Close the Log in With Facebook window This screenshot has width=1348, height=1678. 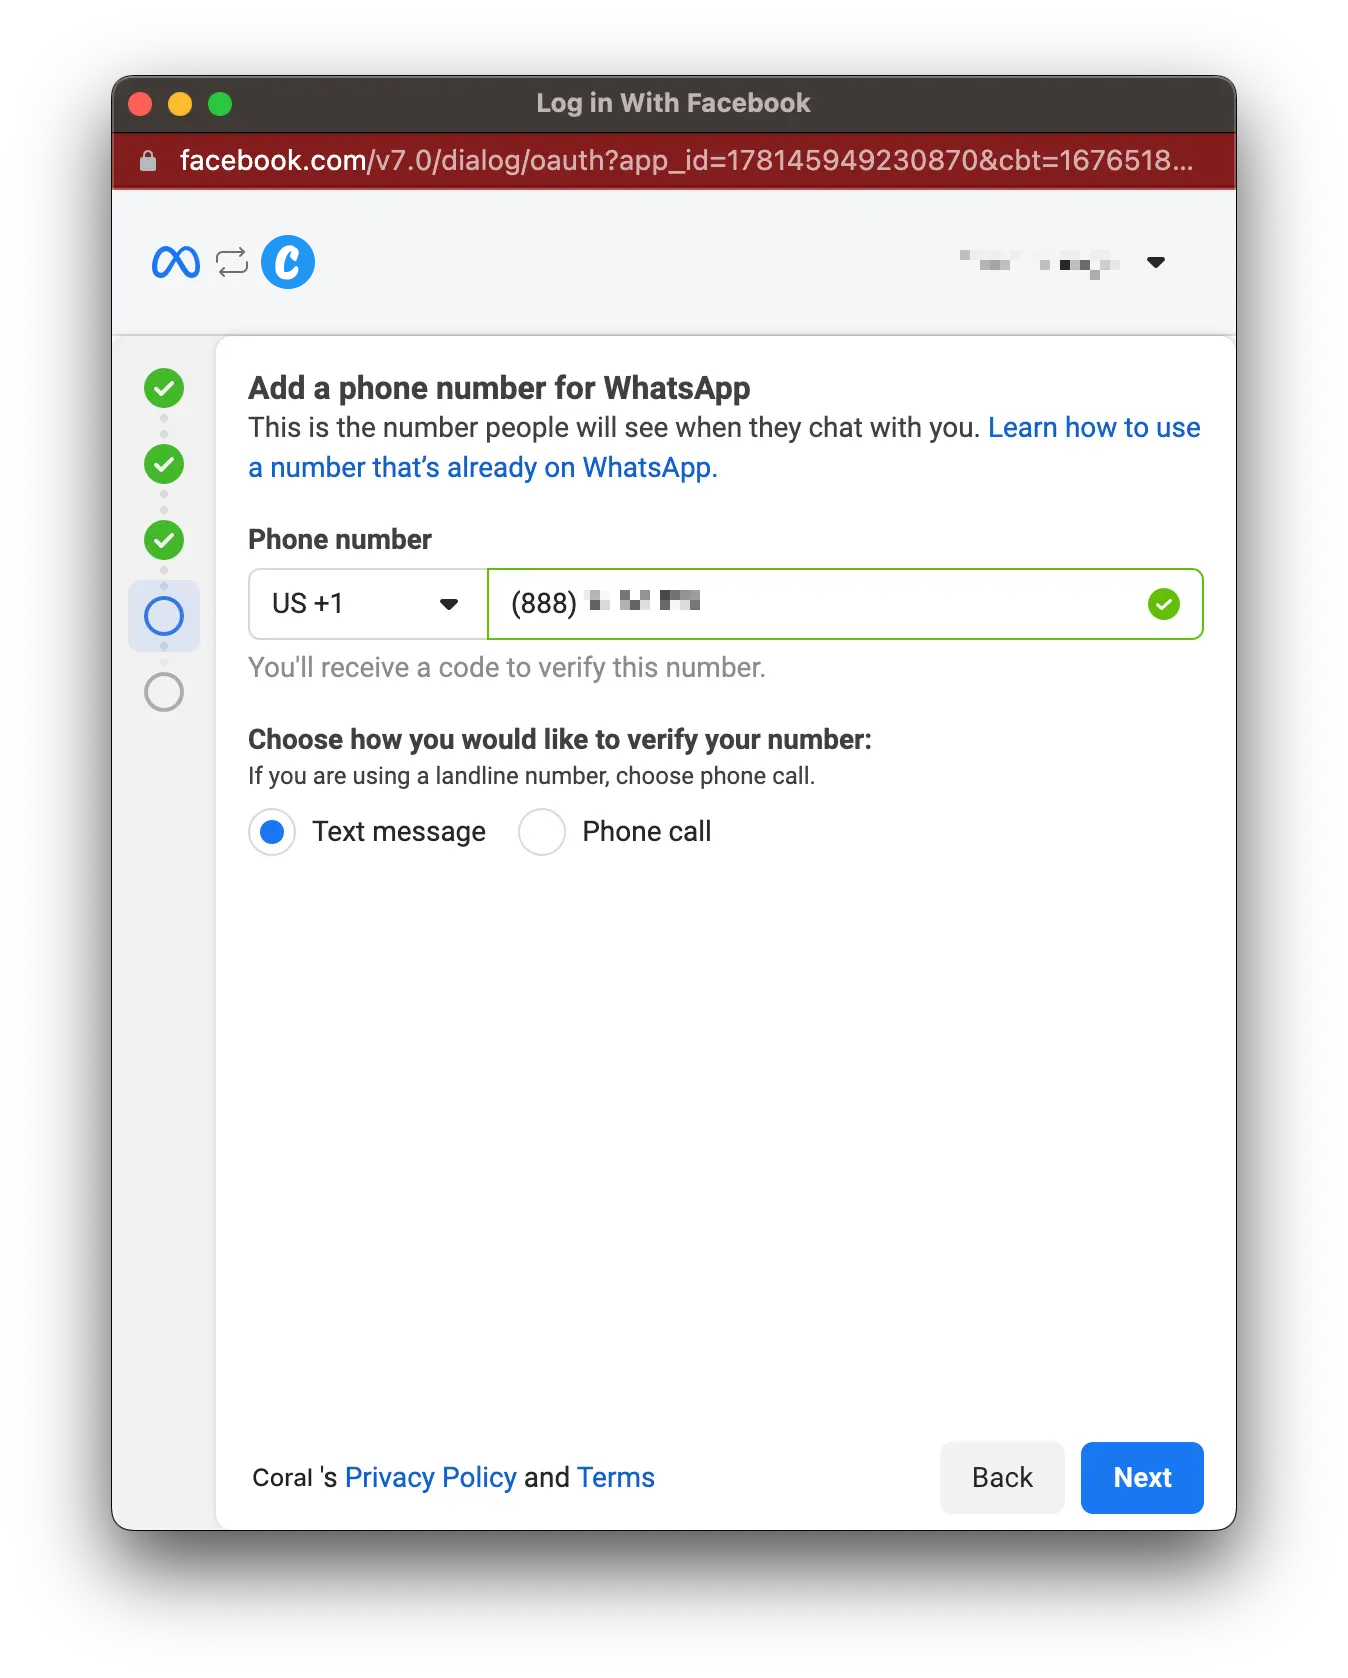[140, 104]
